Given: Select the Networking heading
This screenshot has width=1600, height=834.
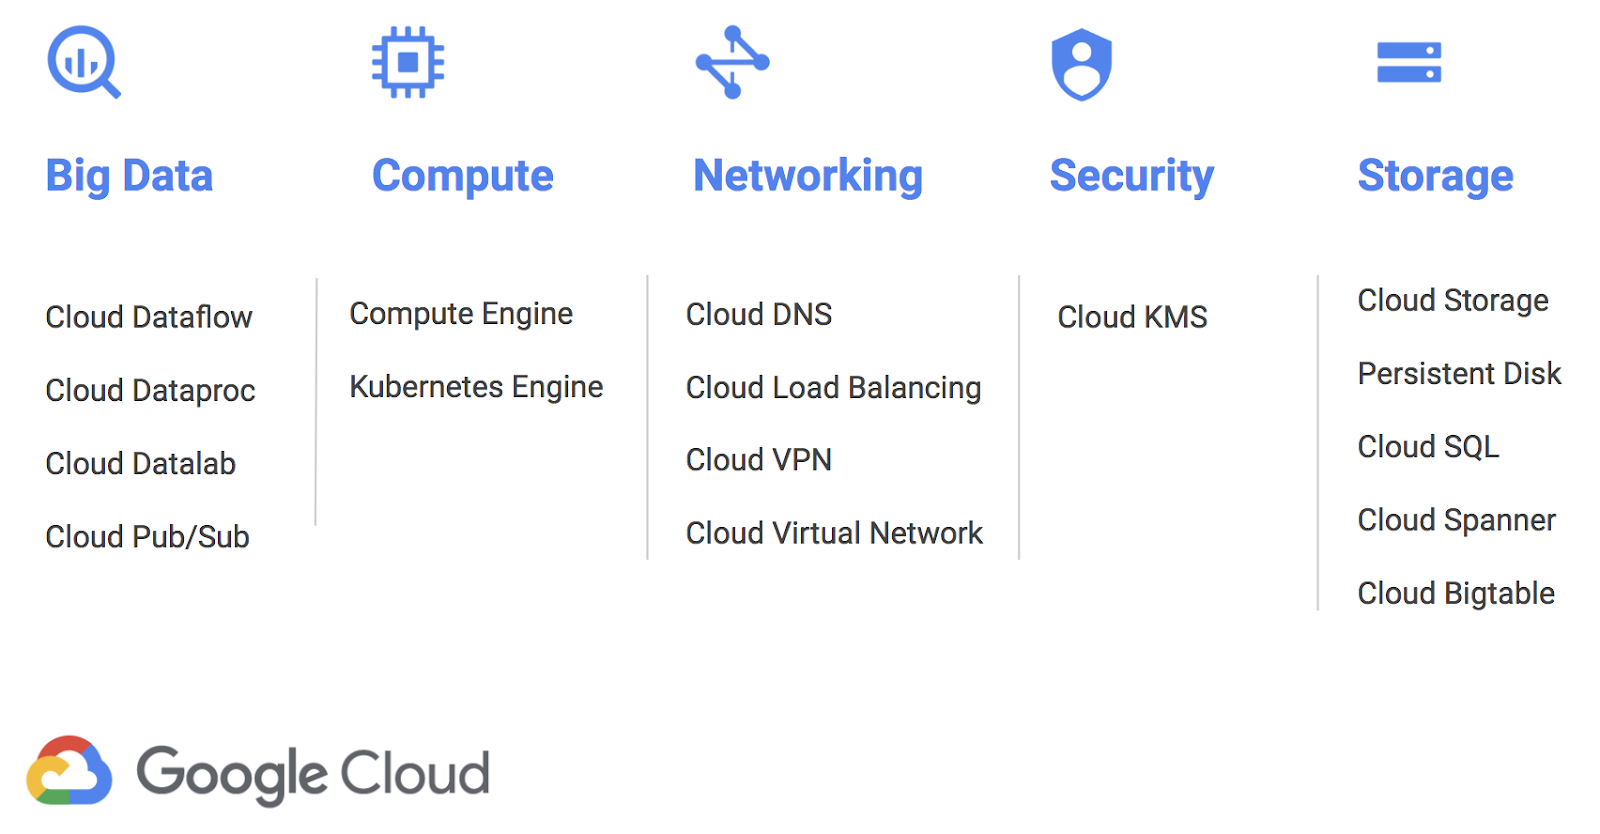Looking at the screenshot, I should [808, 176].
